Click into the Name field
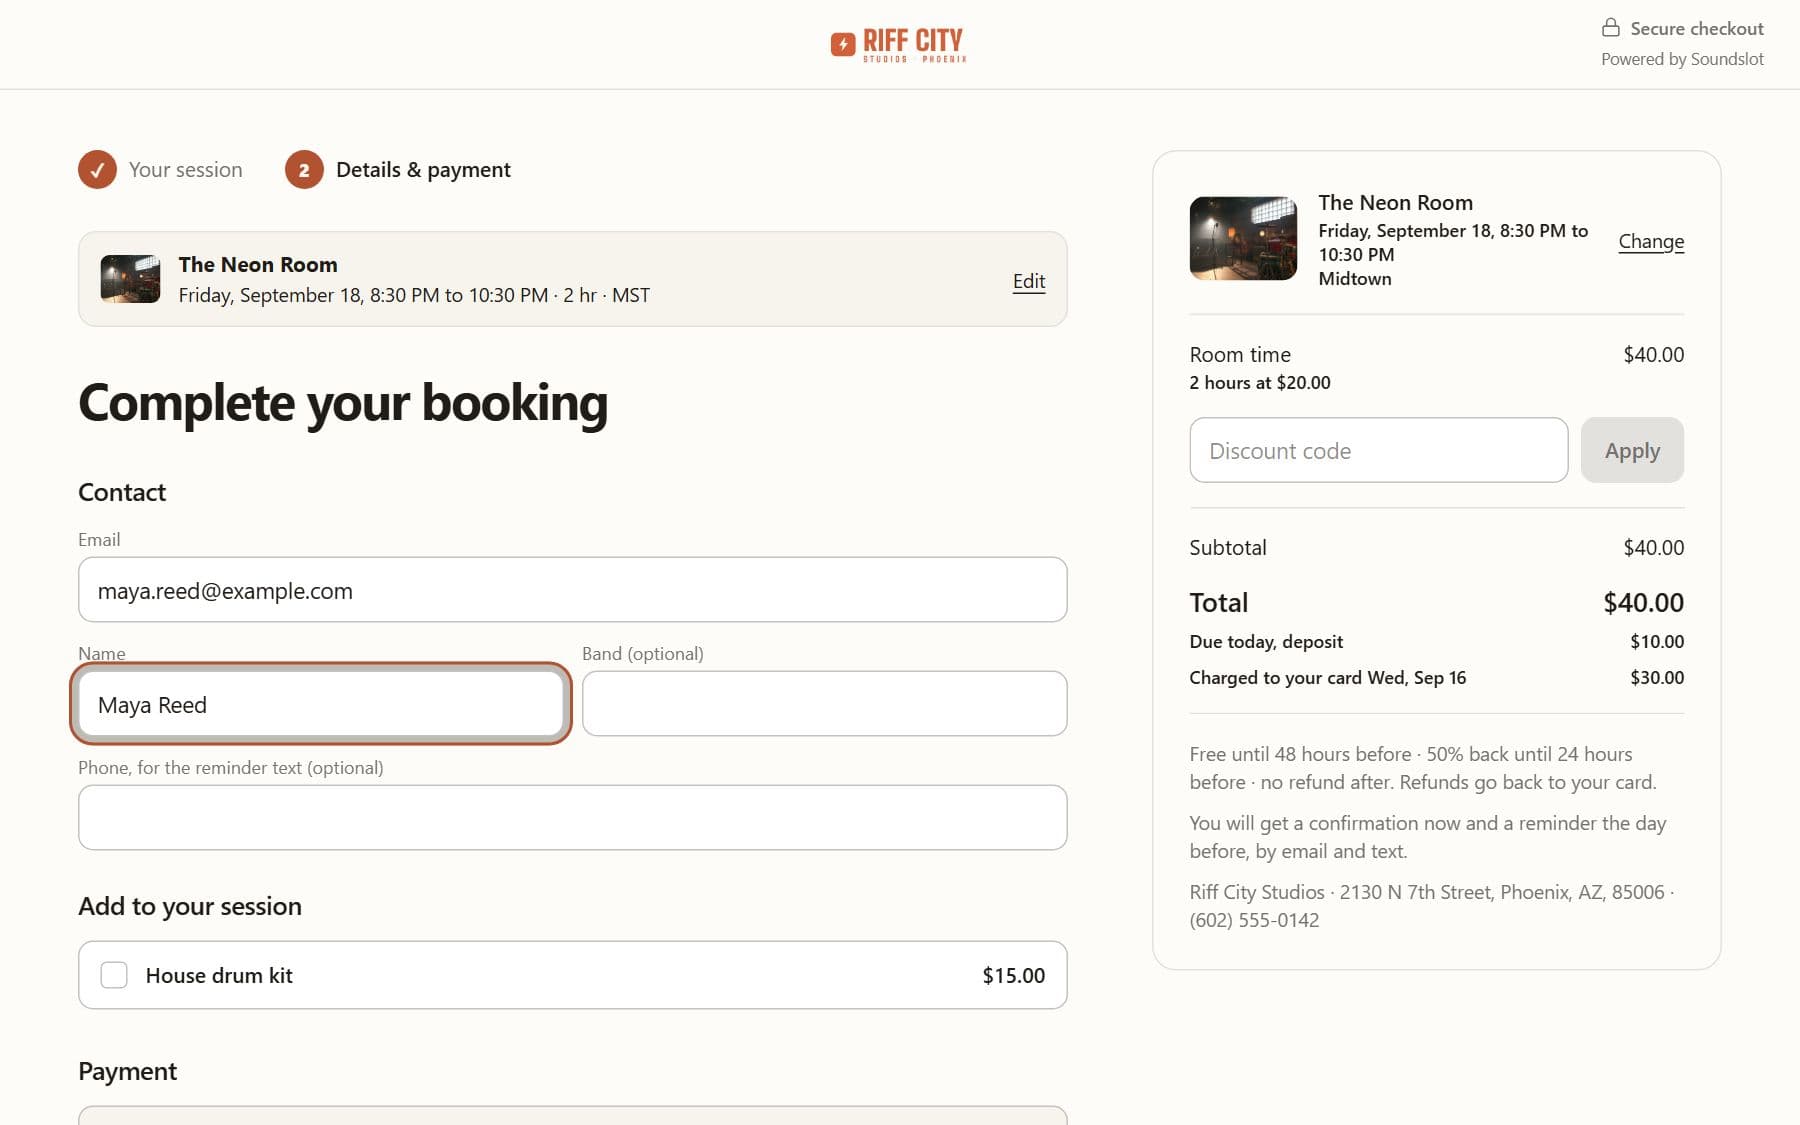1800x1125 pixels. tap(320, 704)
